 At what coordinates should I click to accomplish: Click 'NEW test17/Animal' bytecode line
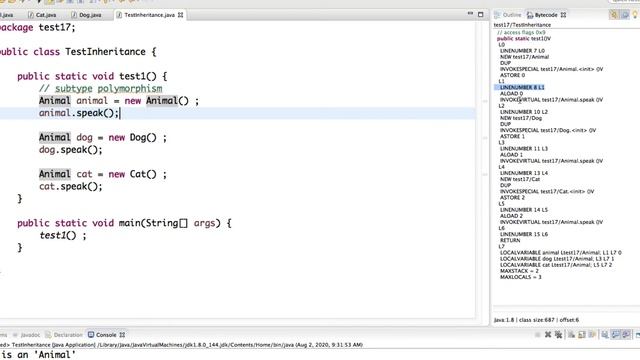[x=524, y=57]
